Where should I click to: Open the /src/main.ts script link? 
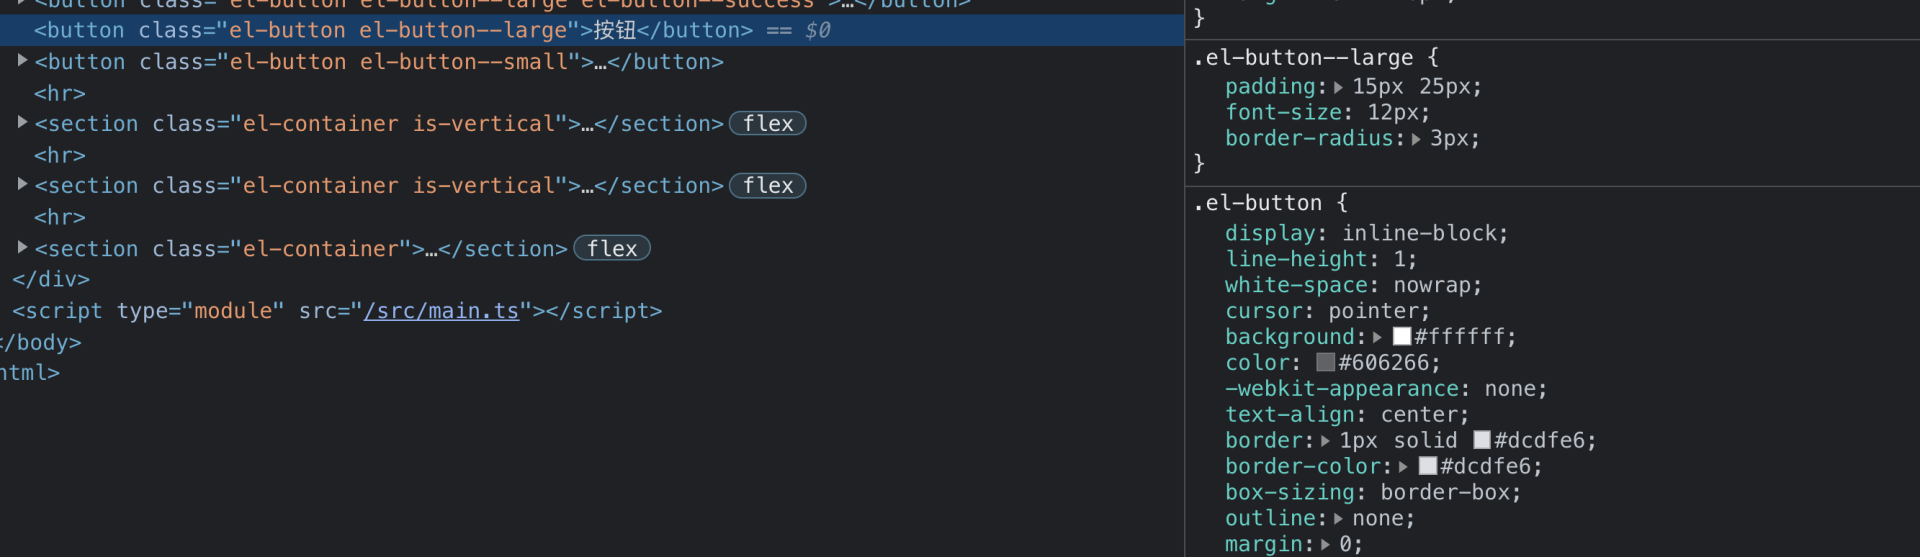tap(441, 311)
